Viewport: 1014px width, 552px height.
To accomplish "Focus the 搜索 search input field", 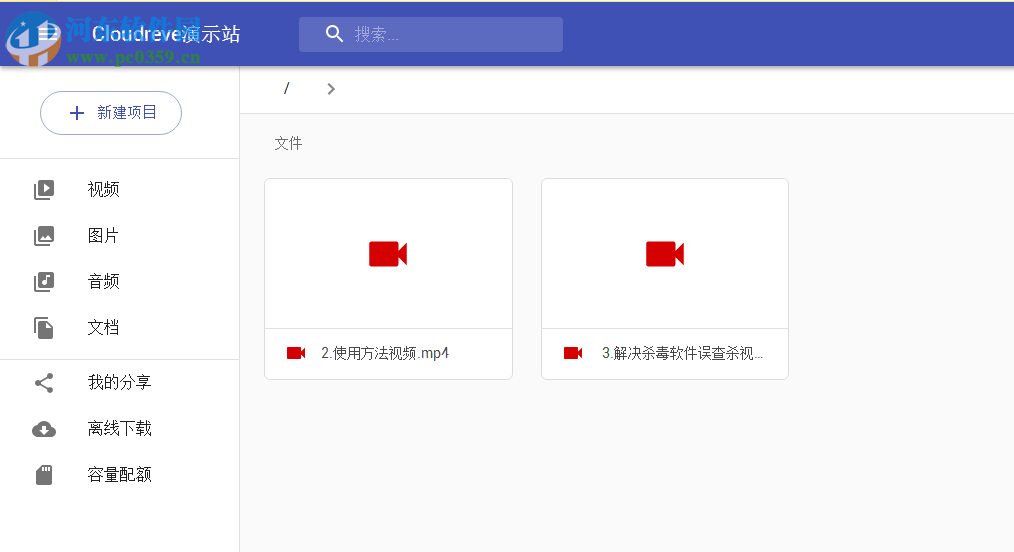I will (x=431, y=34).
